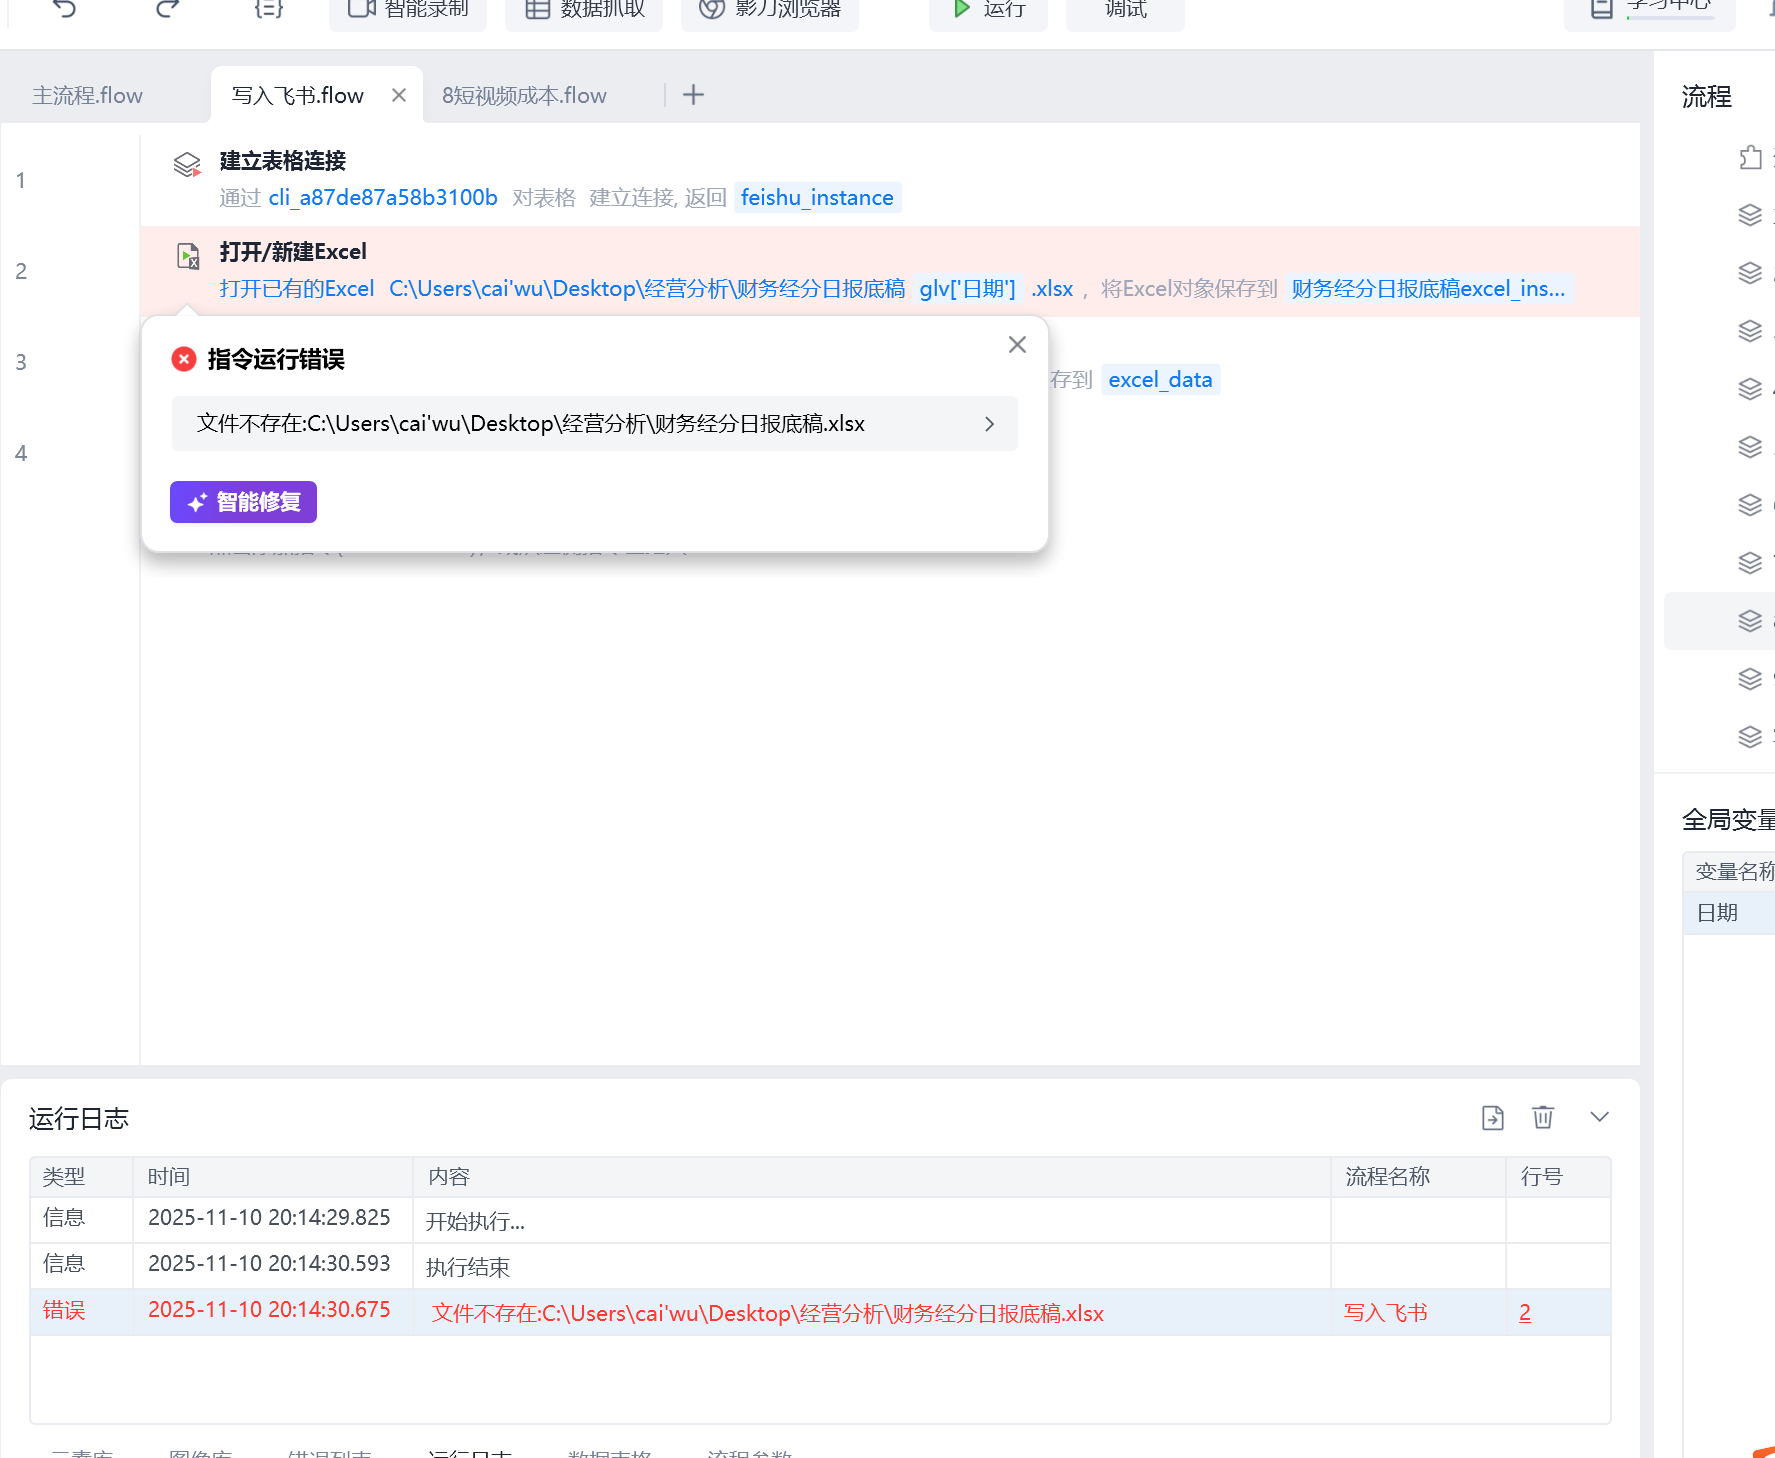The height and width of the screenshot is (1458, 1775).
Task: Click the 流程 panel title
Action: pos(1706,97)
